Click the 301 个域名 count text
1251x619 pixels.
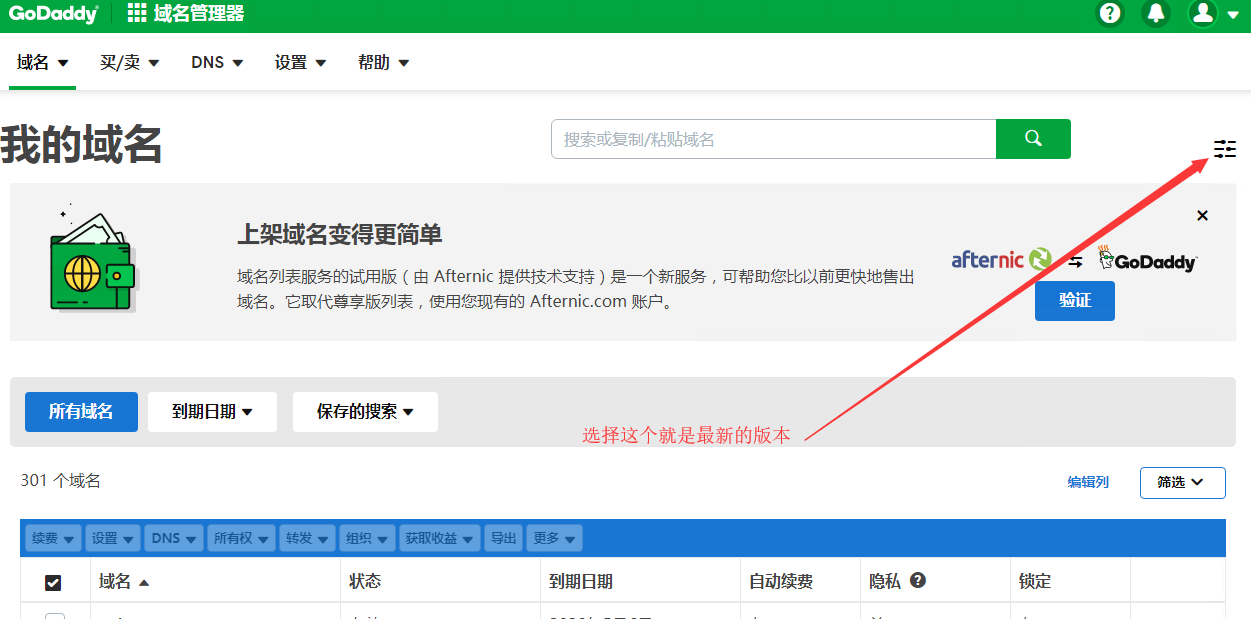point(61,481)
